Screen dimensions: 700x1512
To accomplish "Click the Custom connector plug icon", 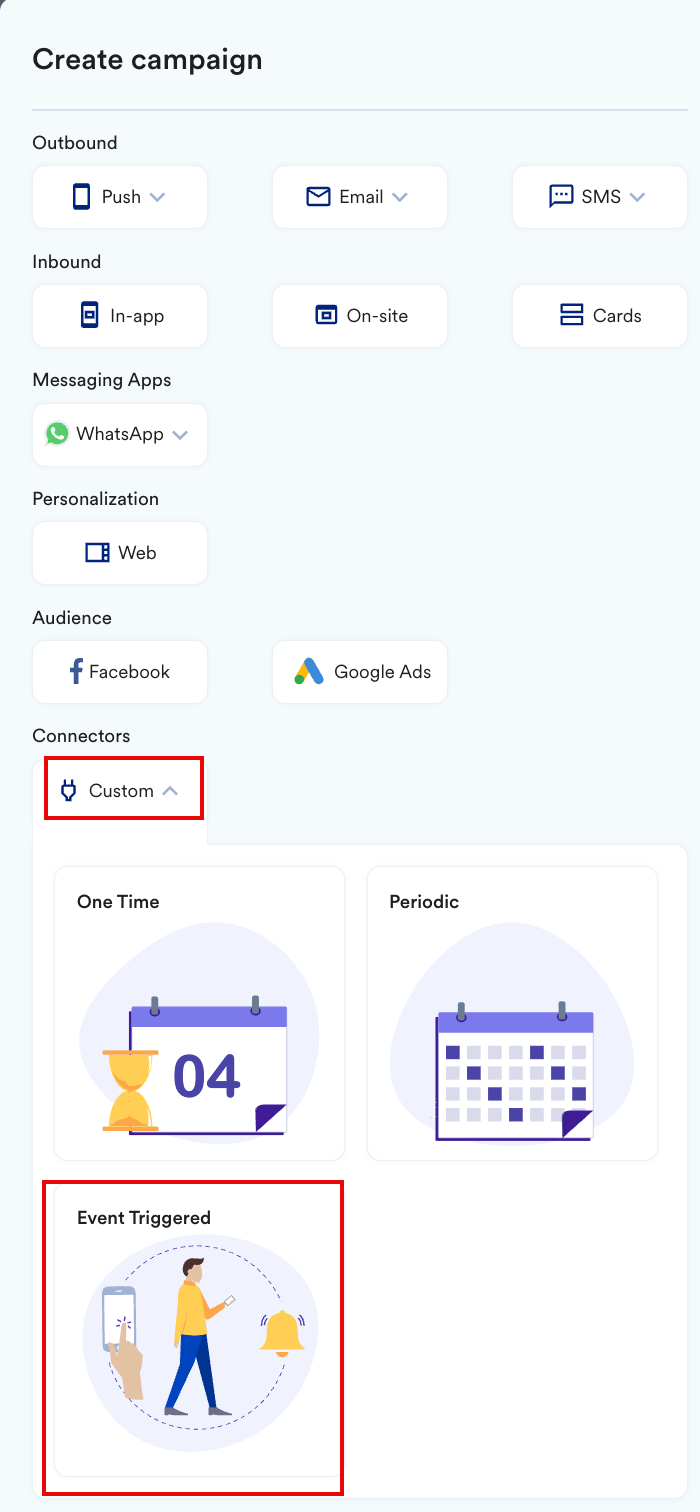I will click(x=69, y=791).
